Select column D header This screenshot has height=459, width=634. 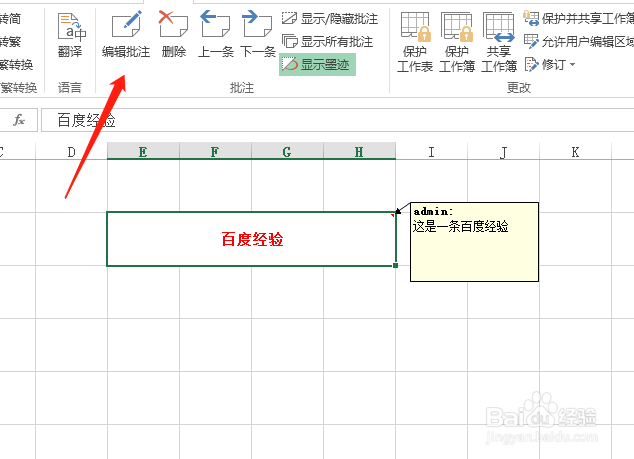[72, 152]
